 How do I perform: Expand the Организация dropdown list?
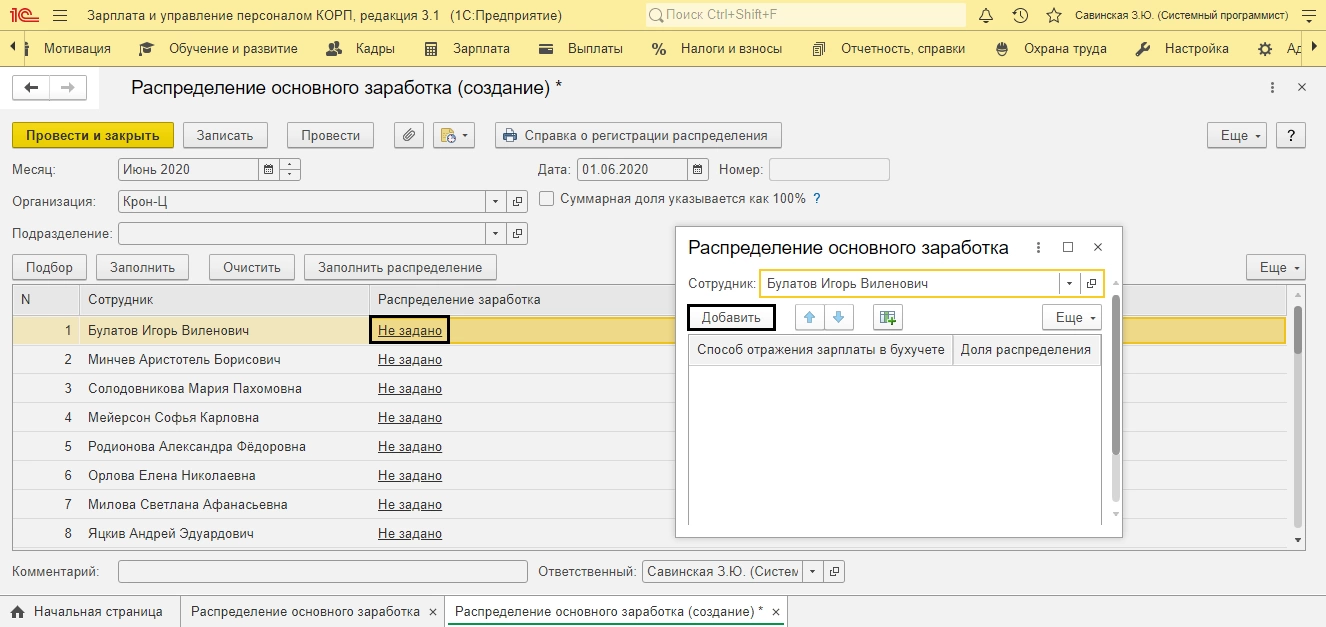pyautogui.click(x=496, y=202)
